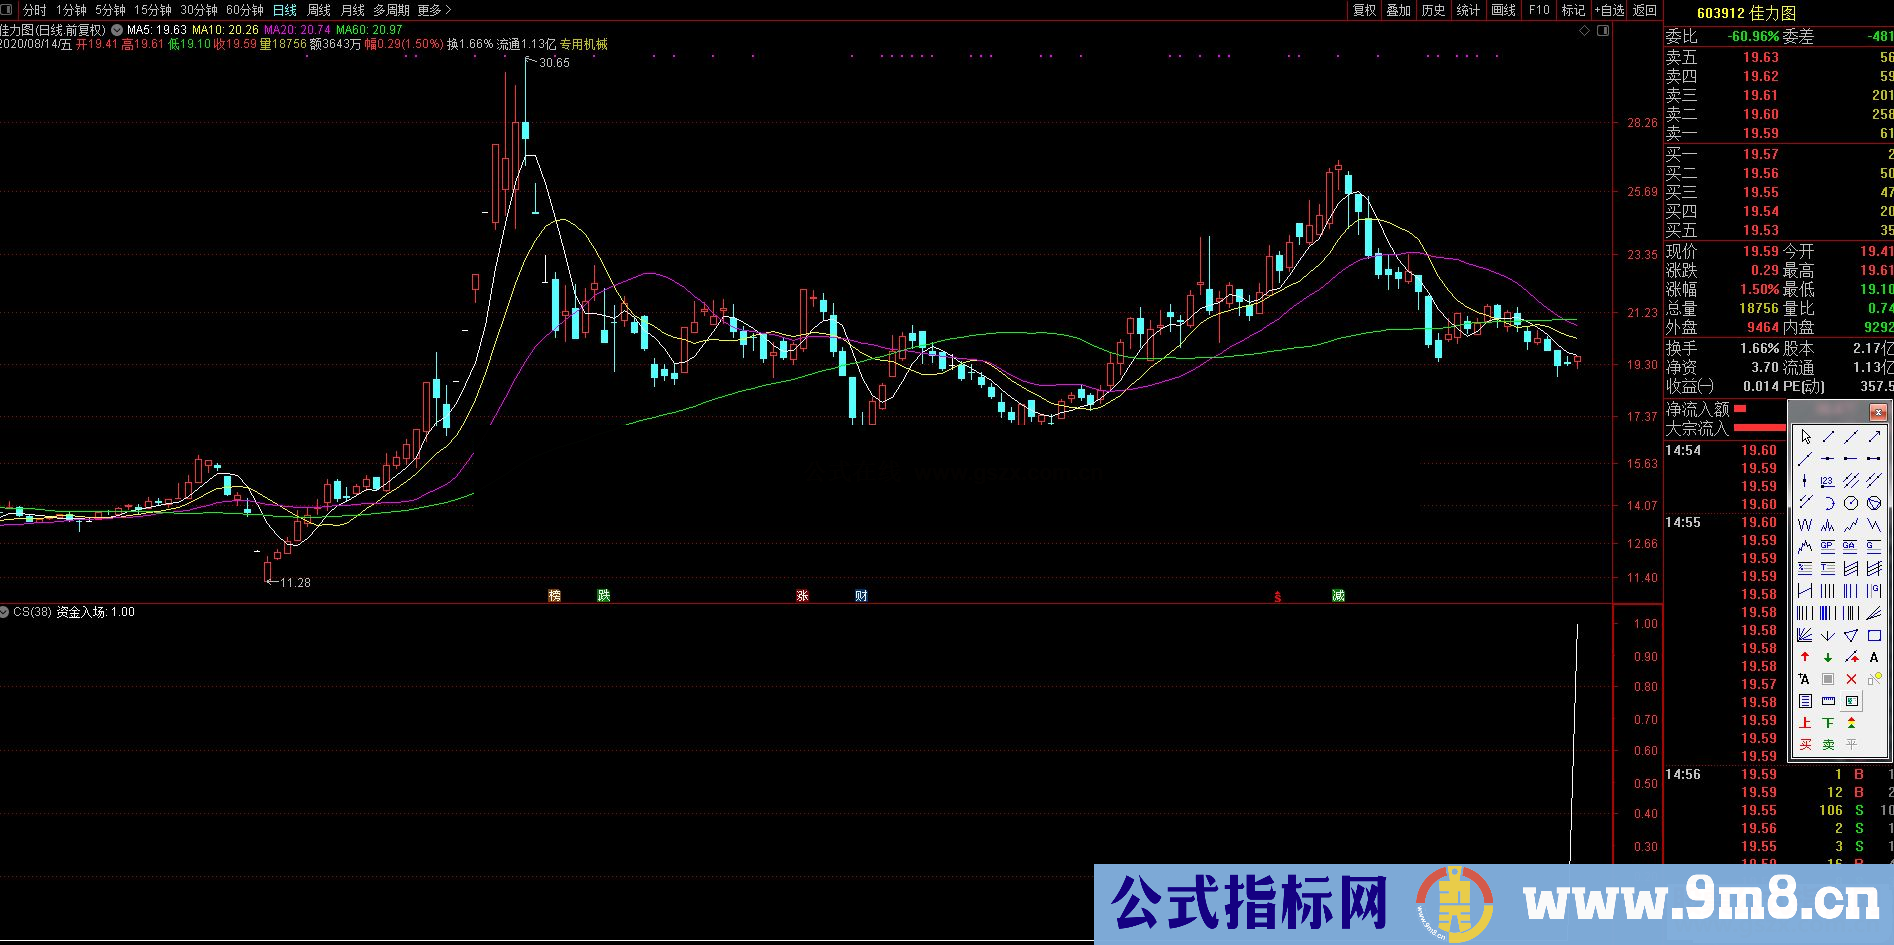Select the 123 numbering drawing tool
Image resolution: width=1894 pixels, height=945 pixels.
pyautogui.click(x=1825, y=480)
